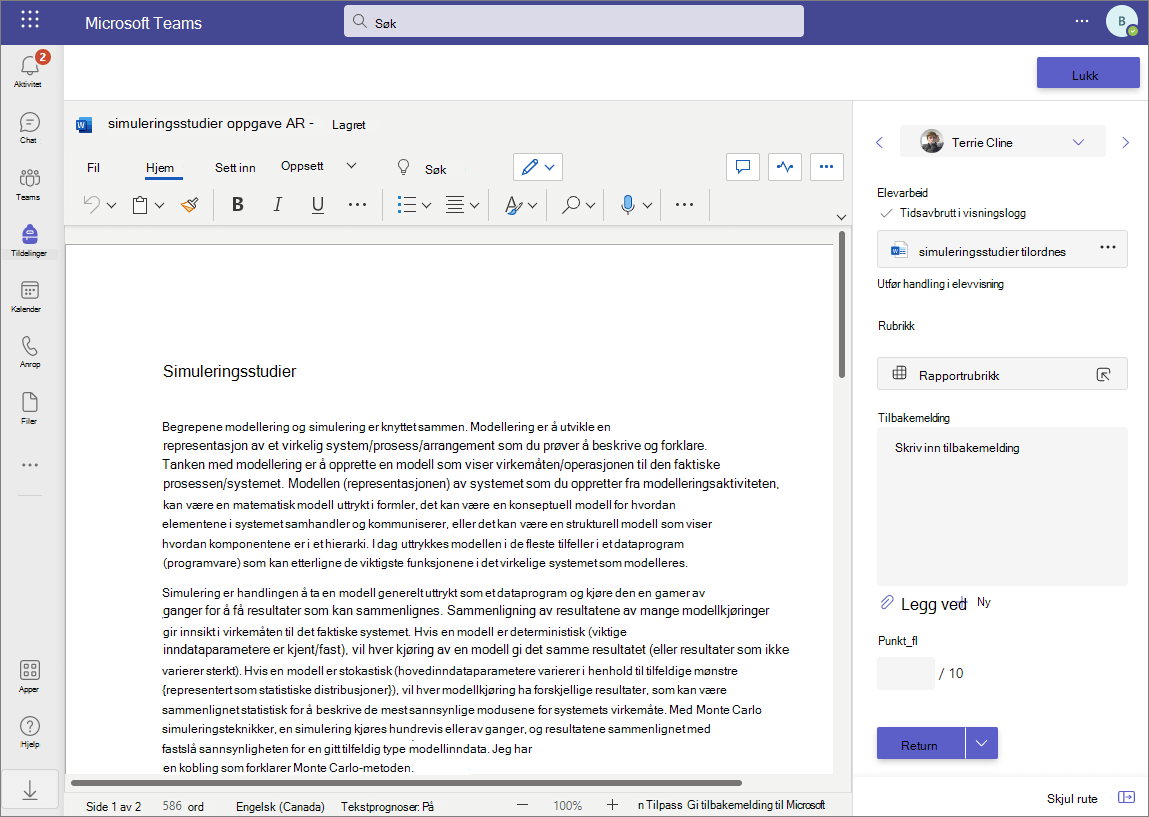This screenshot has height=817, width=1149.
Task: Open the Return button dropdown arrow
Action: 982,744
